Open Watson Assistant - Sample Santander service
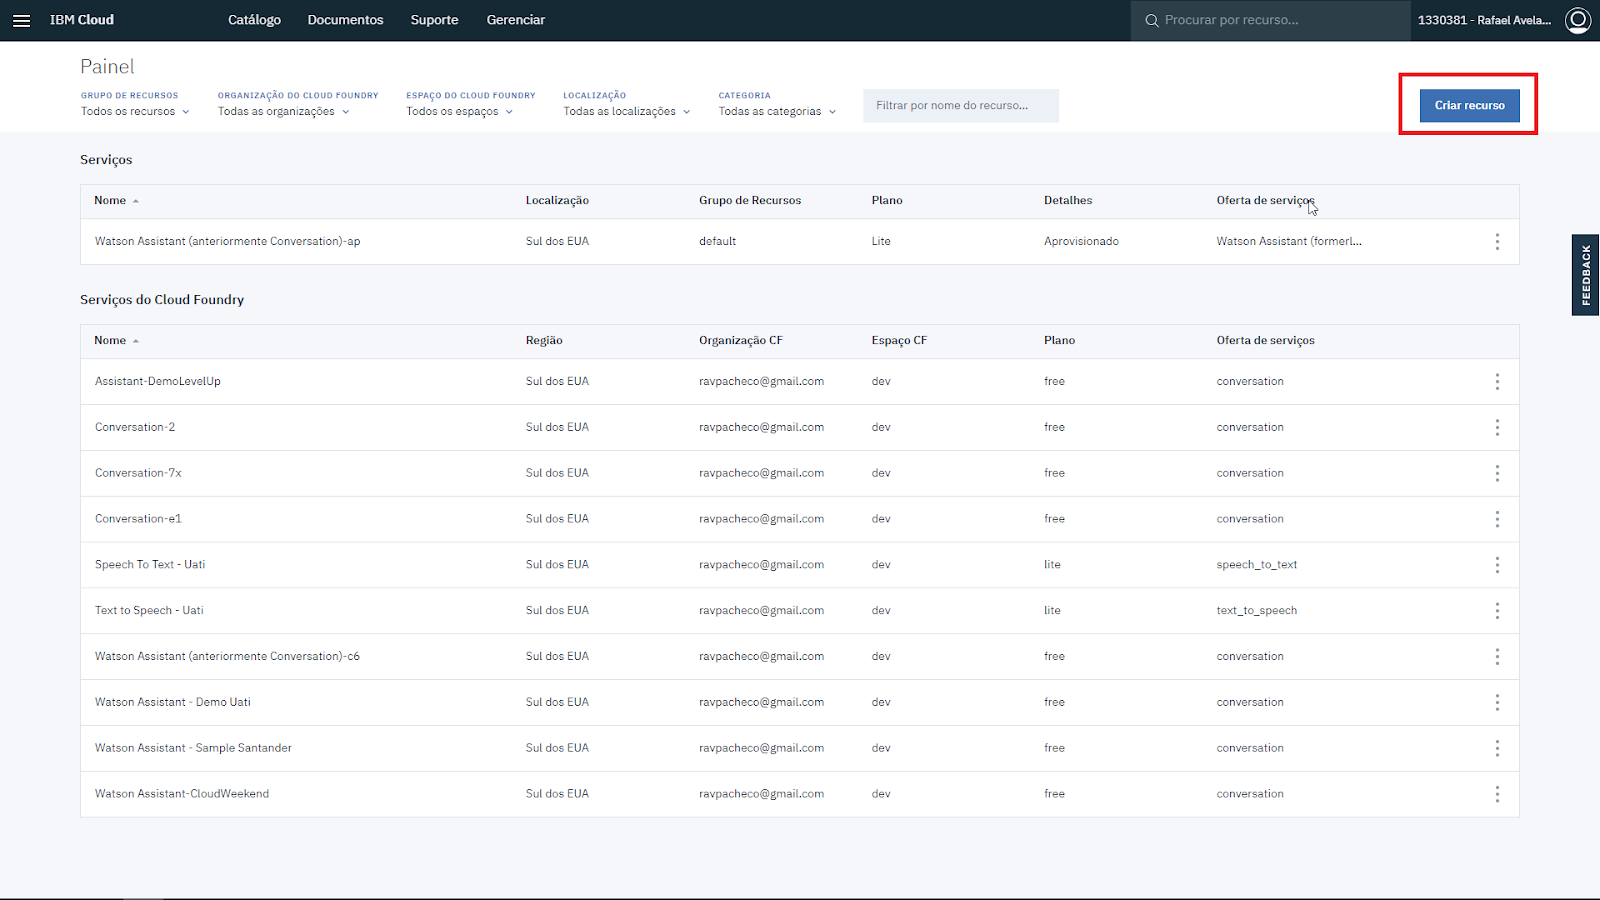Image resolution: width=1600 pixels, height=900 pixels. [193, 748]
